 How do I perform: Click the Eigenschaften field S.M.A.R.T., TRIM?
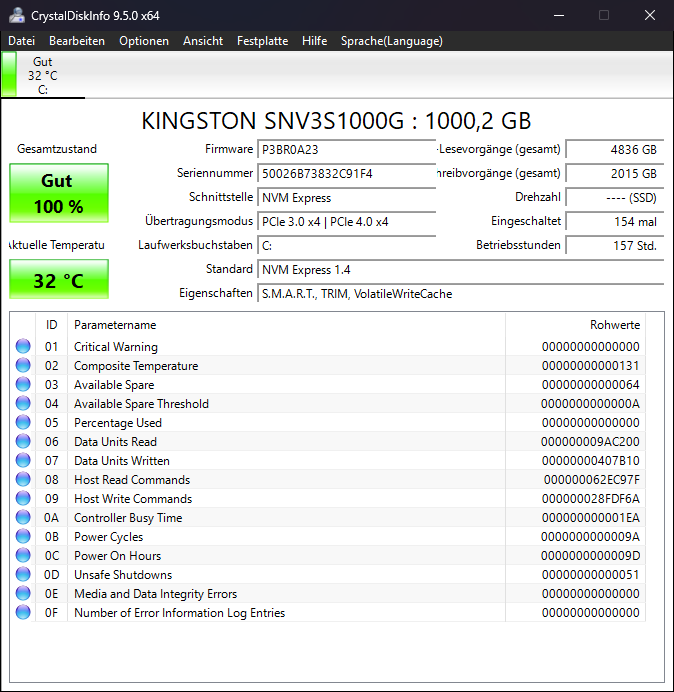click(460, 293)
